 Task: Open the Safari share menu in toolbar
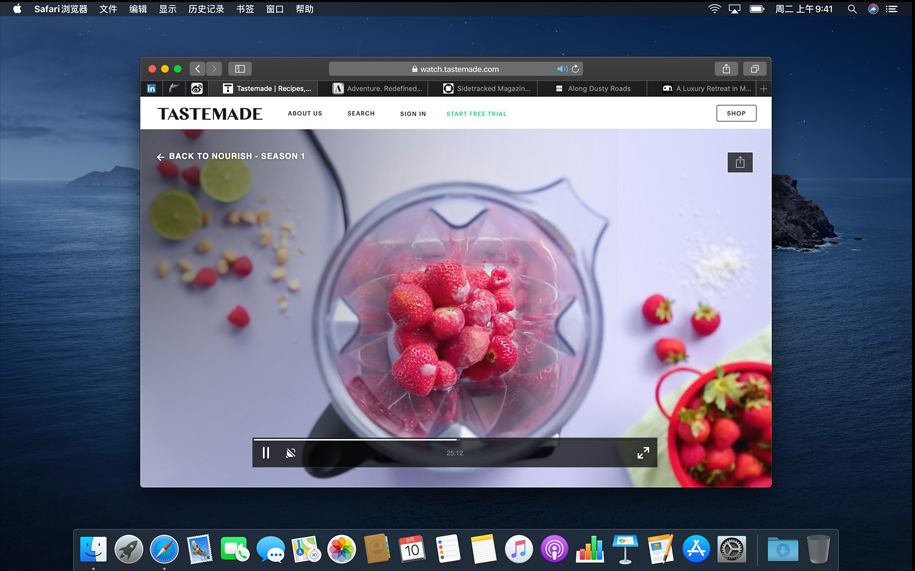coord(726,69)
